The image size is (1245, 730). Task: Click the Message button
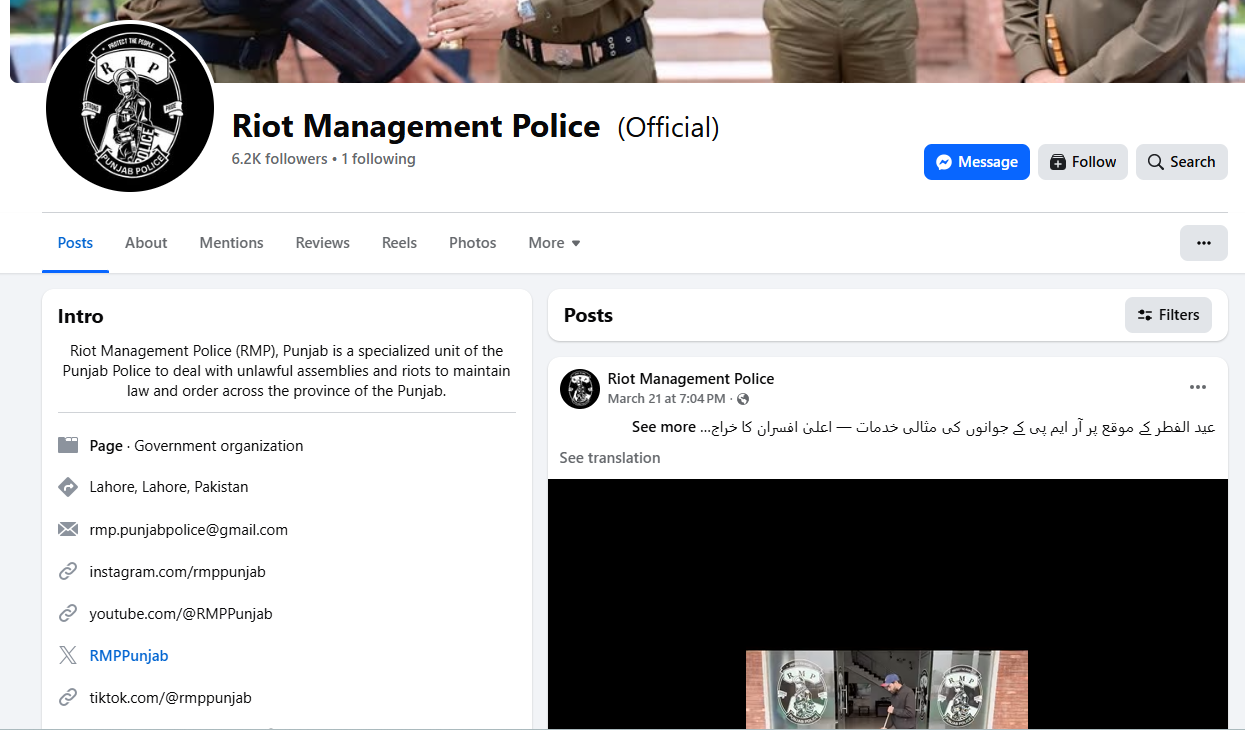976,162
